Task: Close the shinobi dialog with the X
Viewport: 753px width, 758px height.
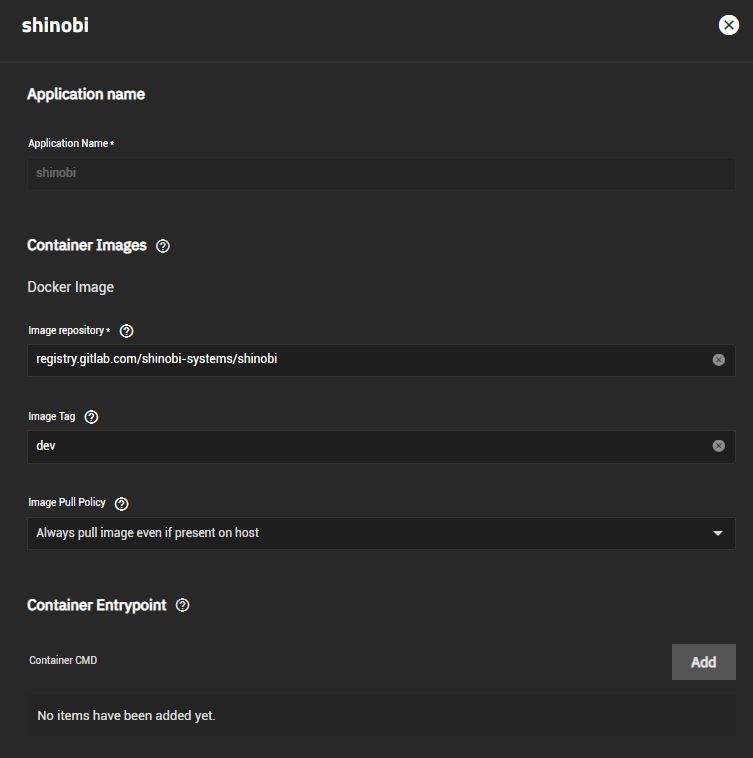Action: 728,25
